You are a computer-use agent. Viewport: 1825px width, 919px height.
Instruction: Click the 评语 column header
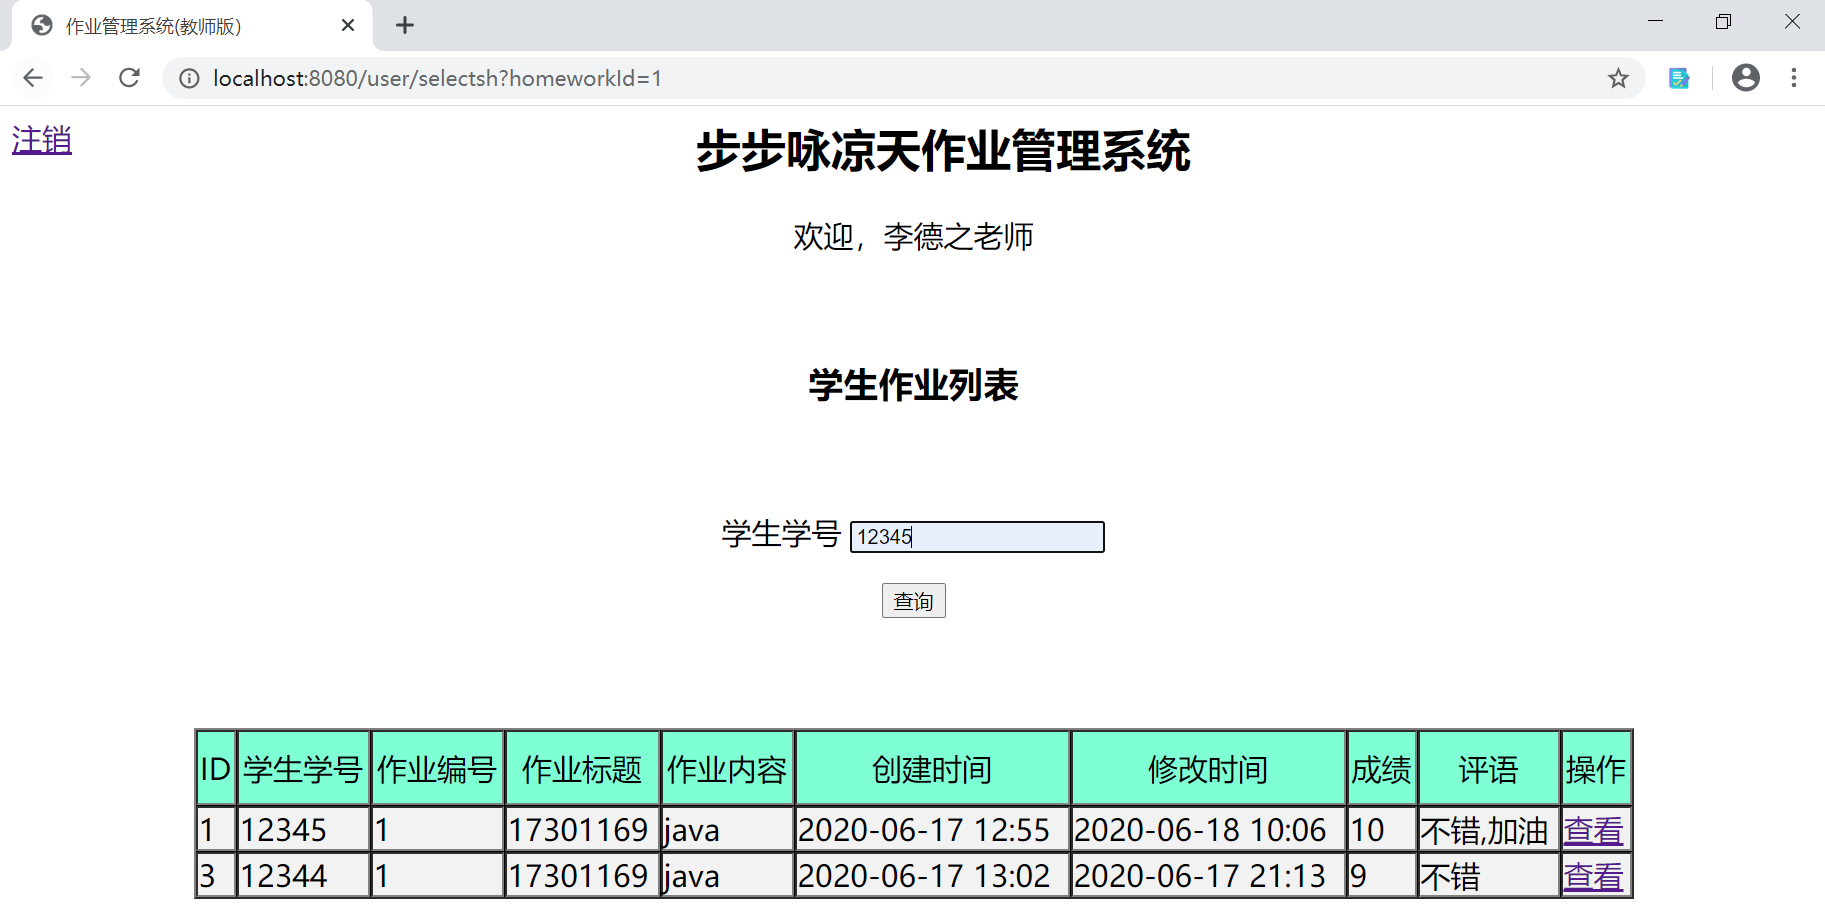coord(1488,769)
